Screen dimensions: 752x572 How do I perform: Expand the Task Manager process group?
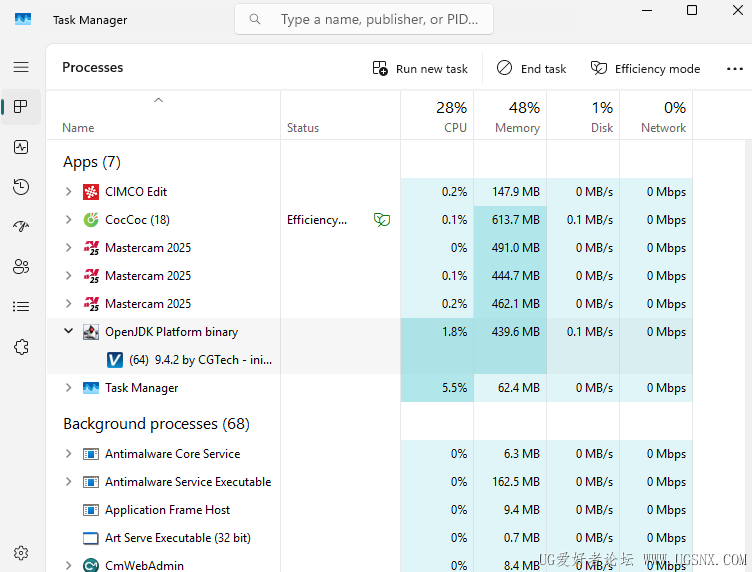pyautogui.click(x=69, y=388)
